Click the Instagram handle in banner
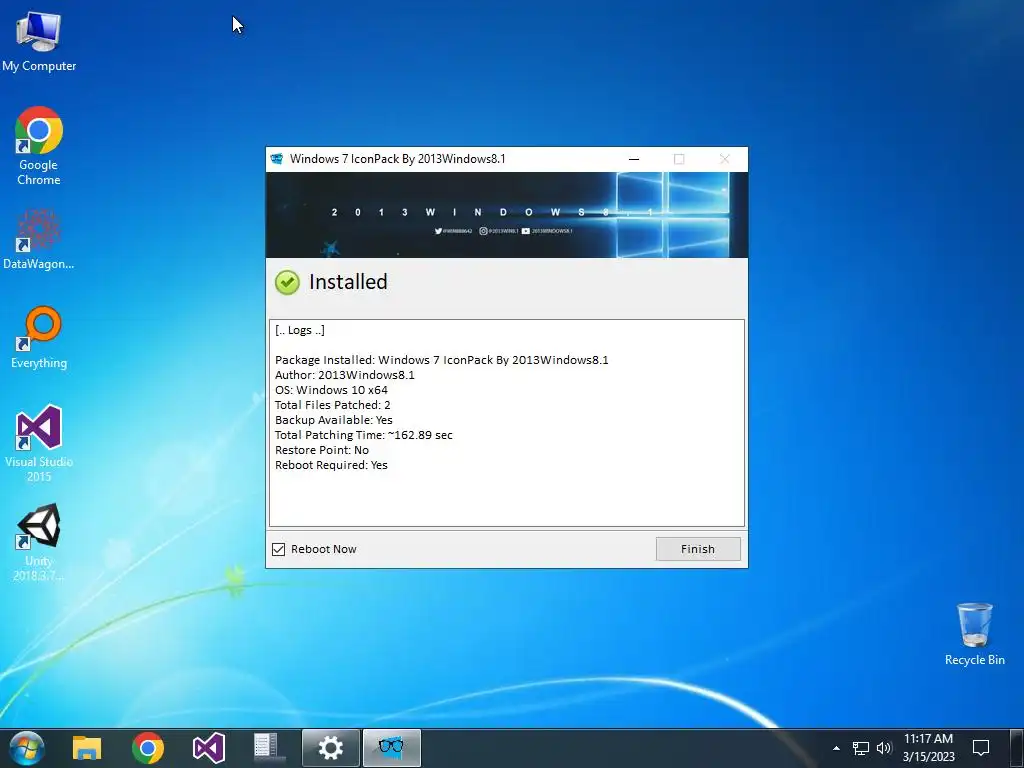This screenshot has height=768, width=1024. coord(499,231)
